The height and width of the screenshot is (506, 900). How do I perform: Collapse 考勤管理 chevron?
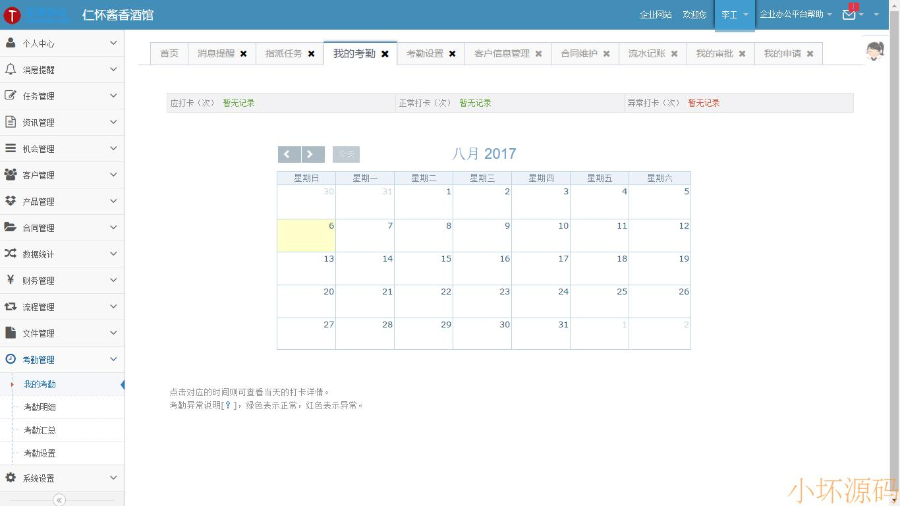click(113, 359)
